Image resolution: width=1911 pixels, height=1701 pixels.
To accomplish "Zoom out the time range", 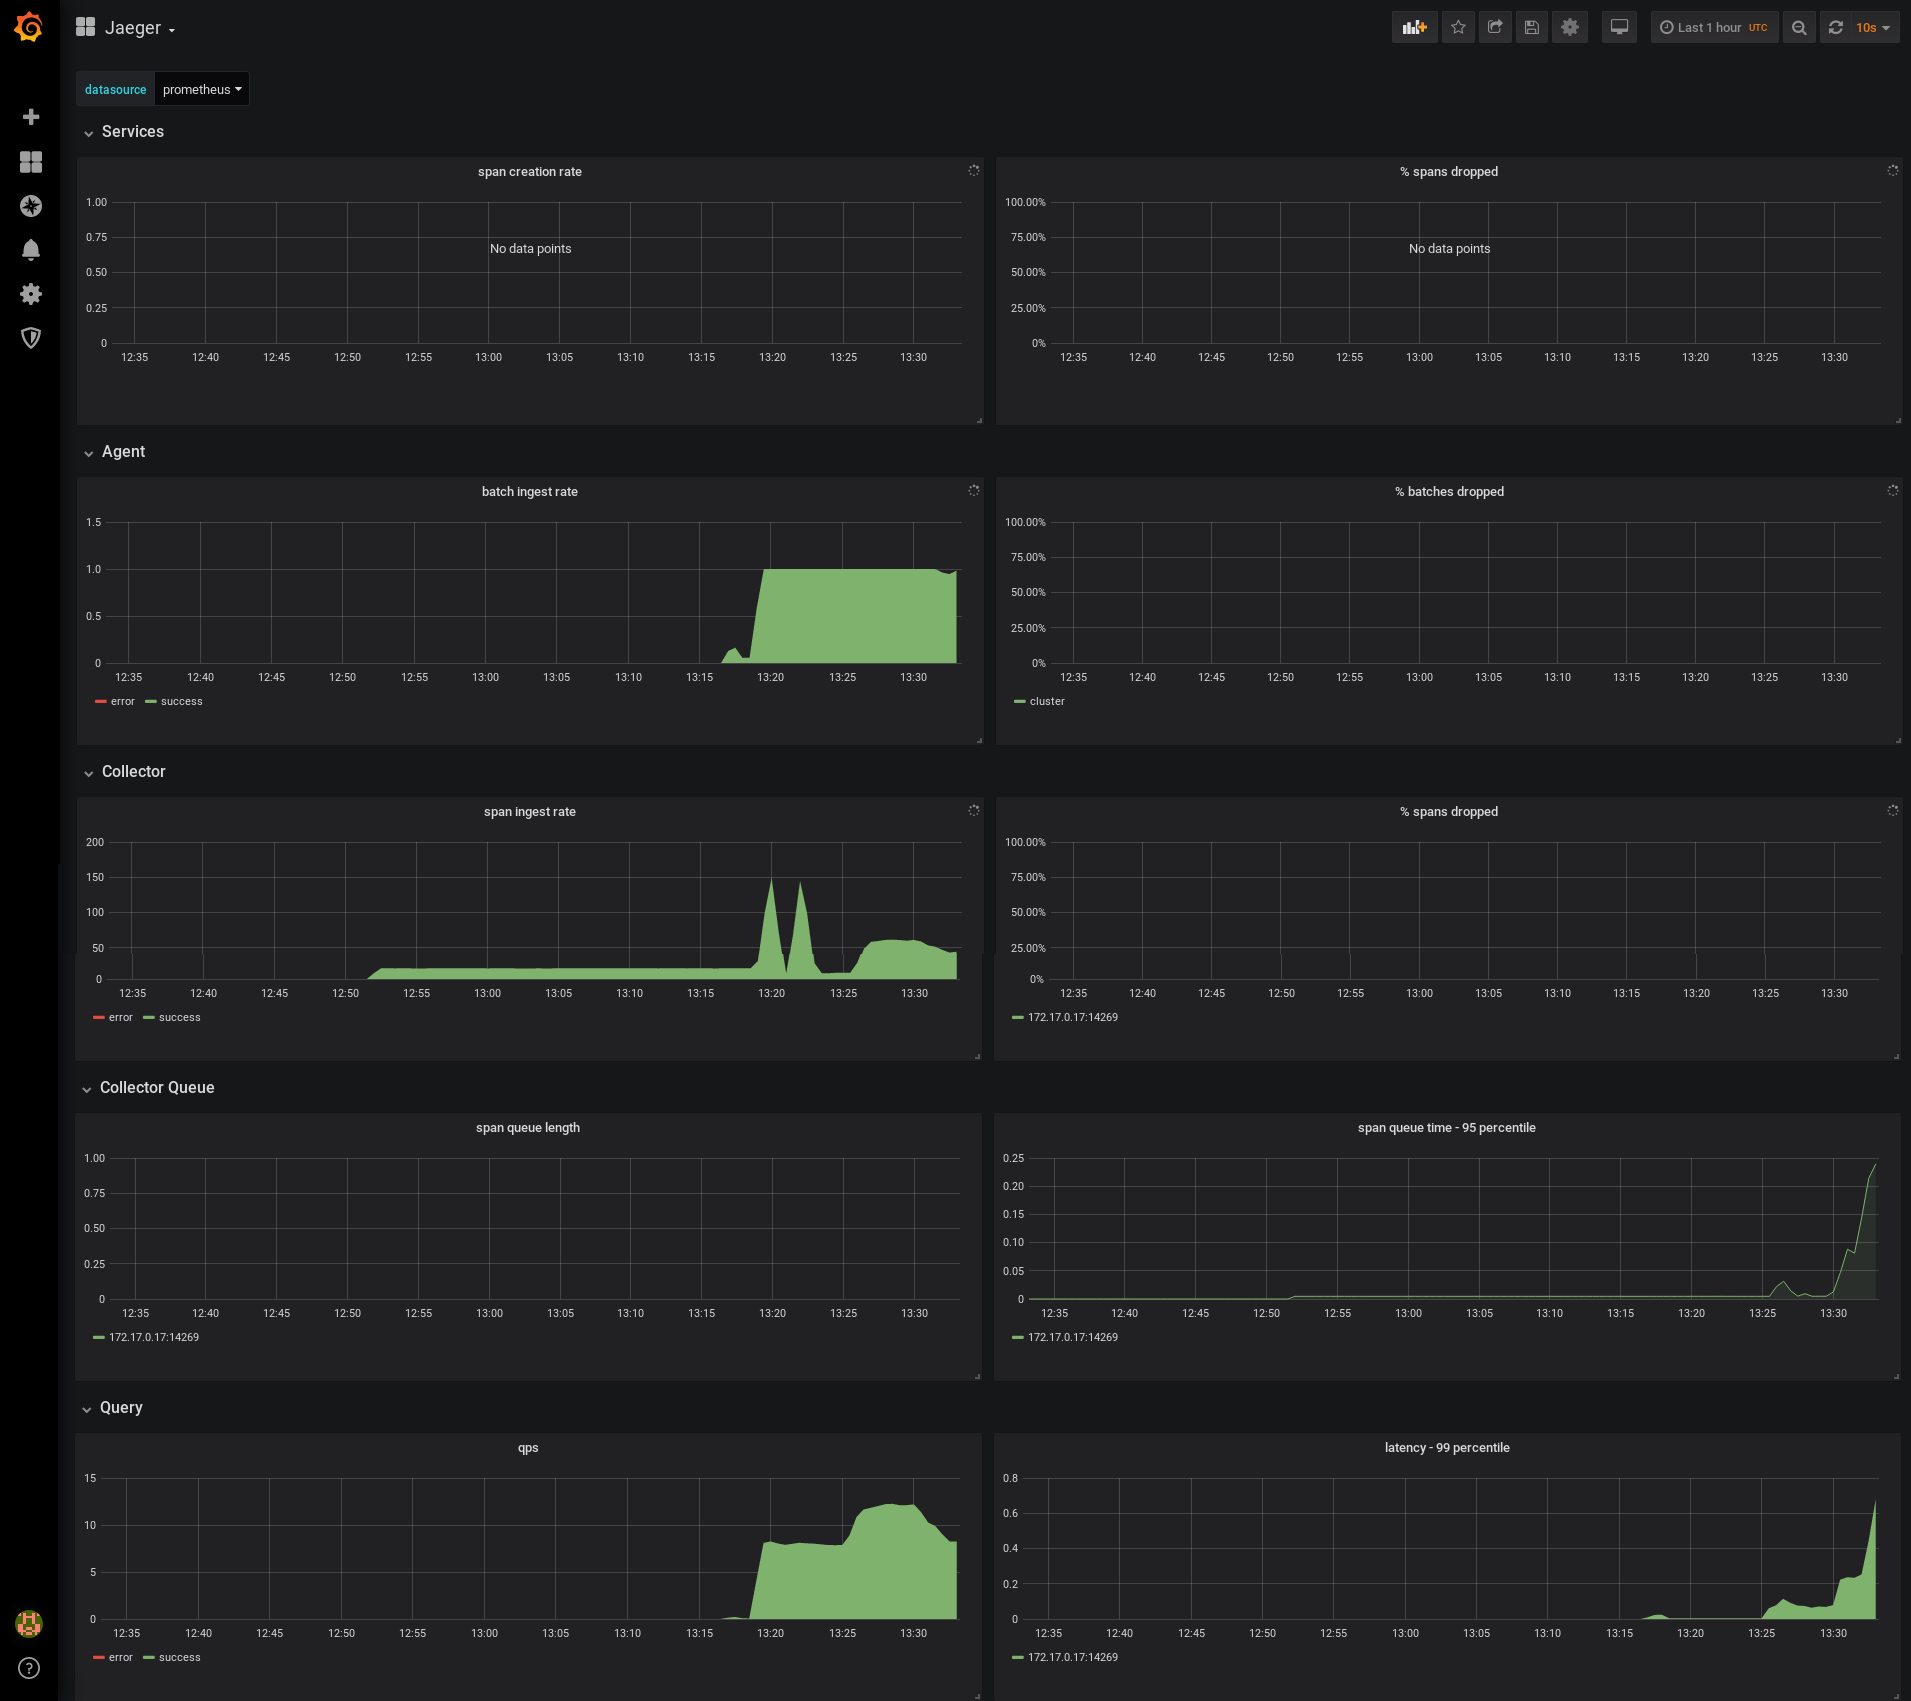I will [1799, 28].
